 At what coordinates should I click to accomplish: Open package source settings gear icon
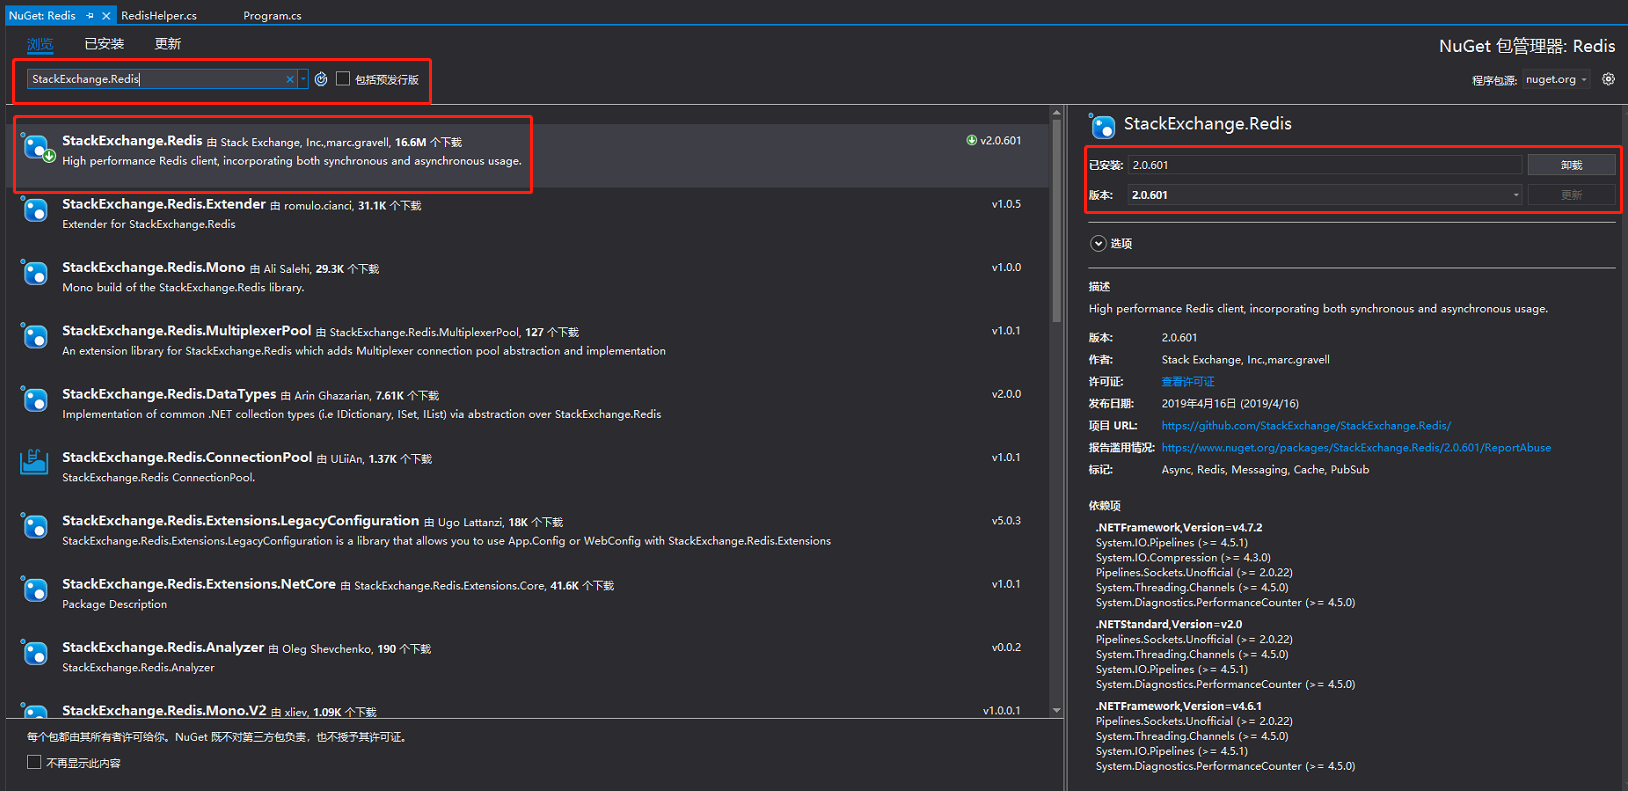1608,79
